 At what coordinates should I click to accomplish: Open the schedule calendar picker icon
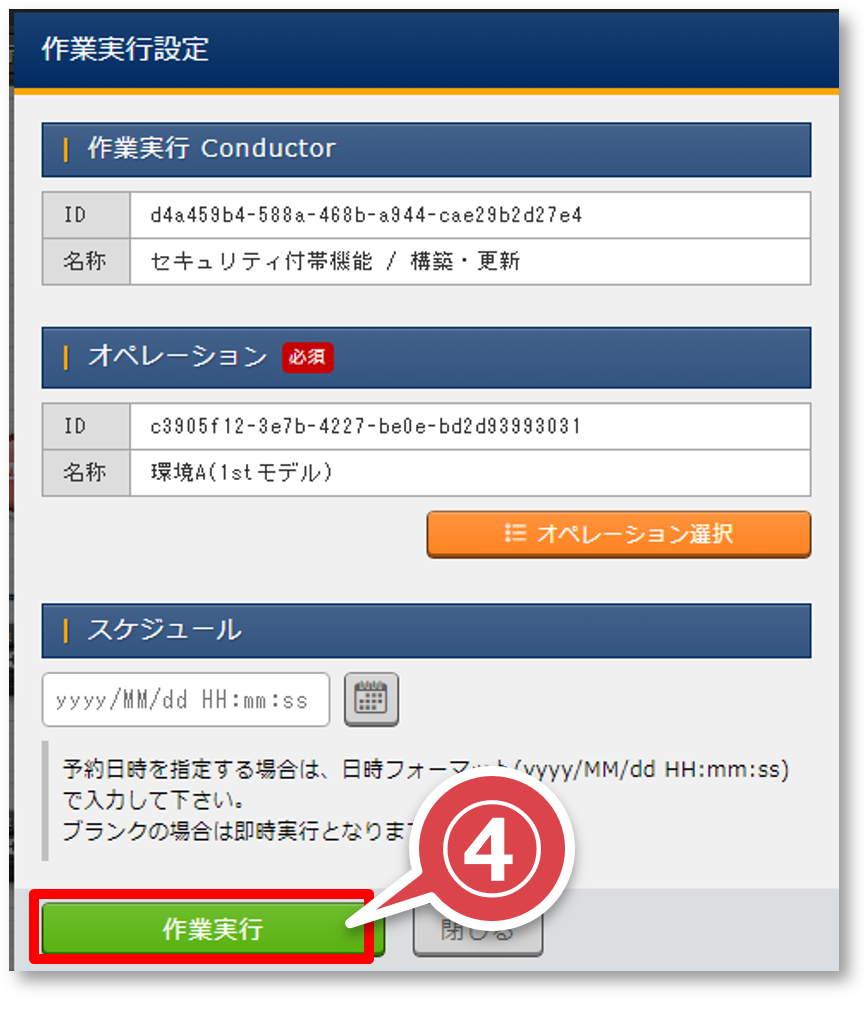pyautogui.click(x=371, y=700)
